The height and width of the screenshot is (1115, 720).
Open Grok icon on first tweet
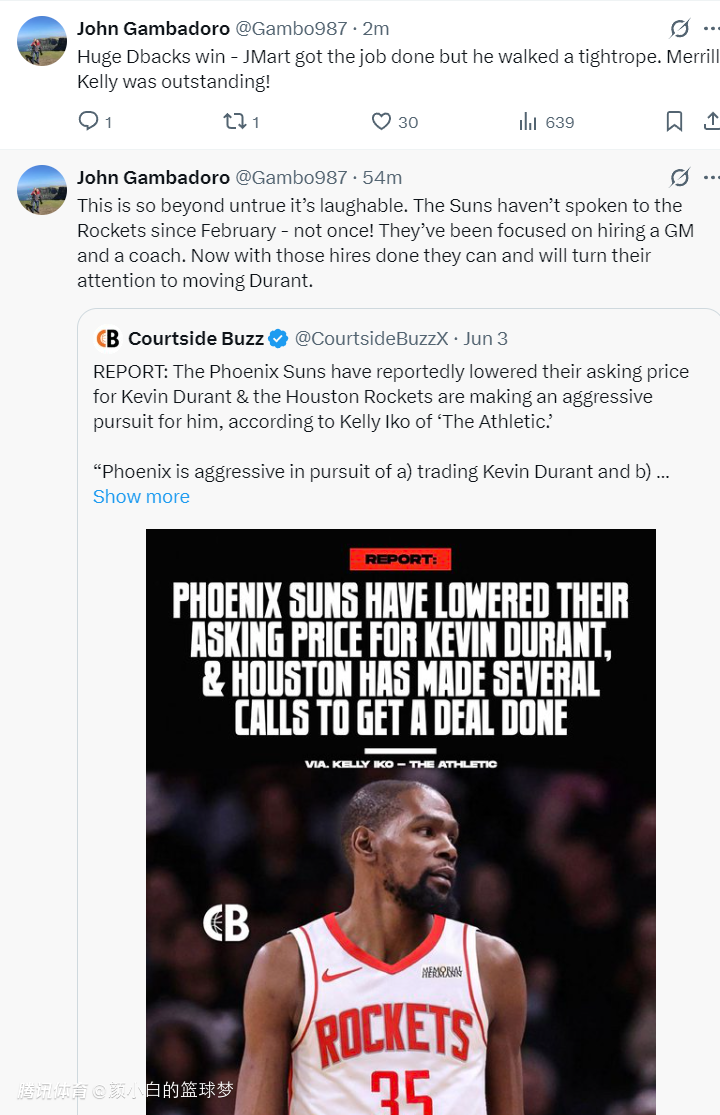point(680,28)
